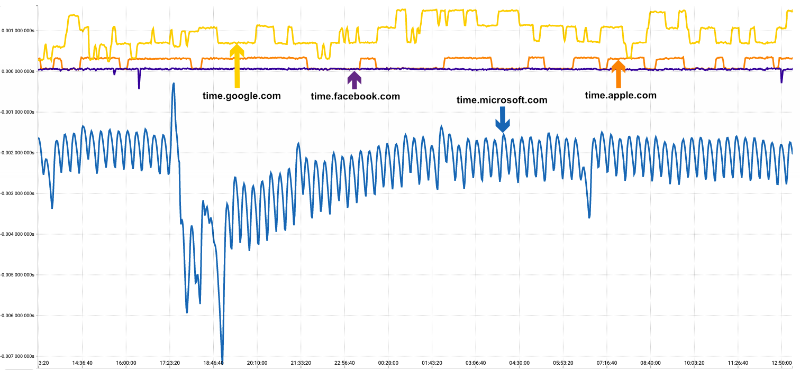The height and width of the screenshot is (370, 800).
Task: Click the 16:00:00 x-axis time label
Action: coord(126,364)
